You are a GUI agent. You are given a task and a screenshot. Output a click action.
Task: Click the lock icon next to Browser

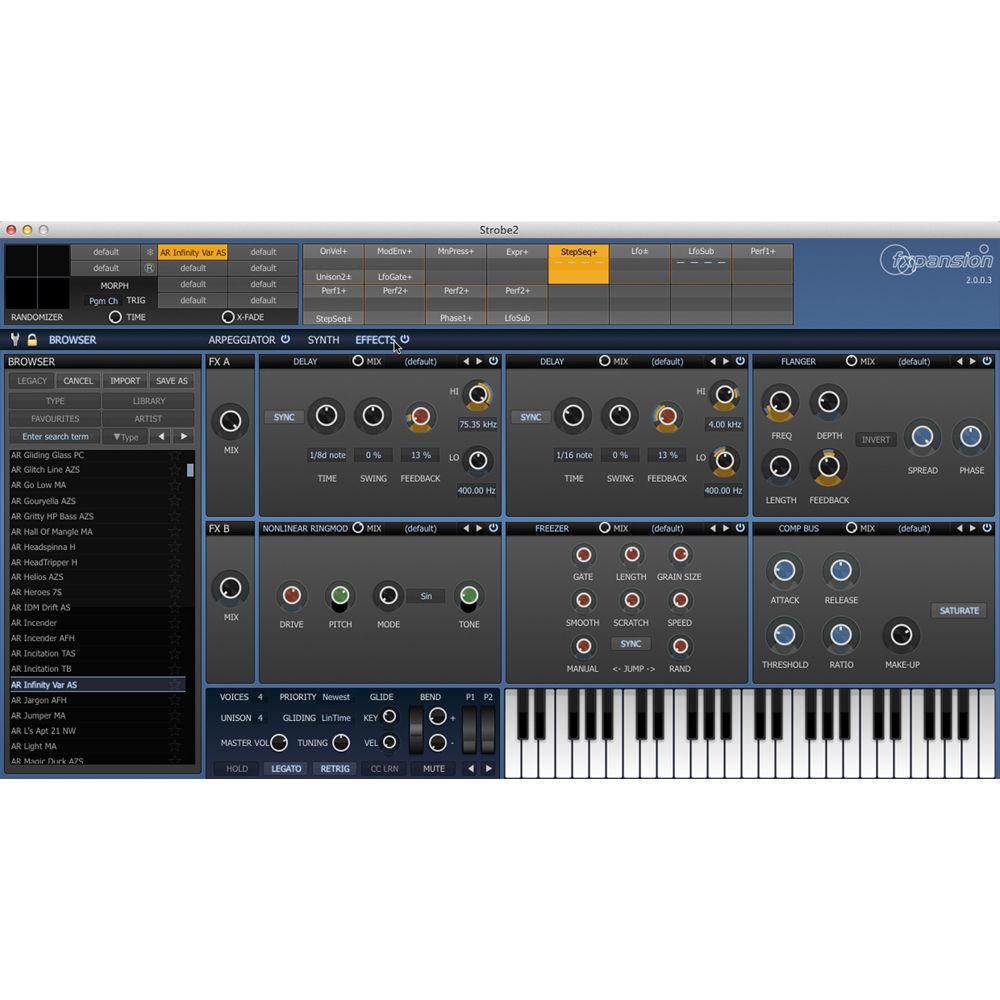[x=30, y=339]
